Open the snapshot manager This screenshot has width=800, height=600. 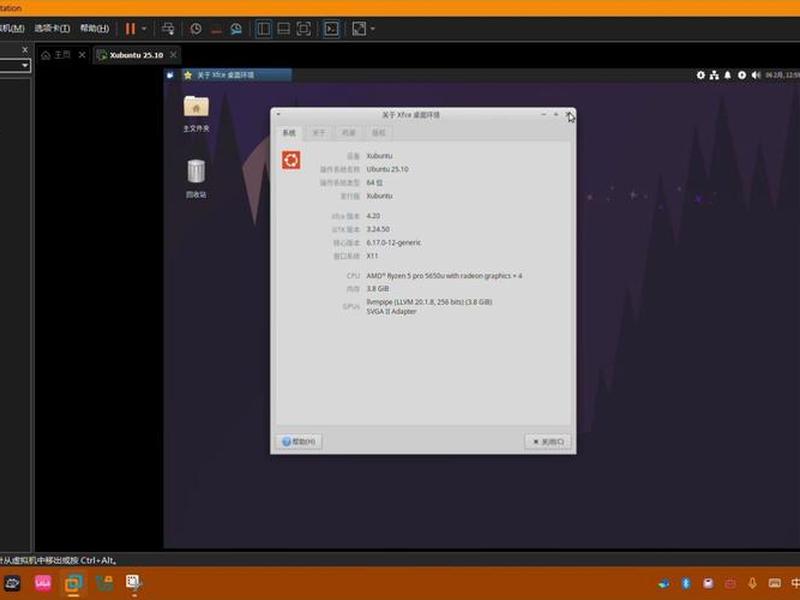coord(236,29)
